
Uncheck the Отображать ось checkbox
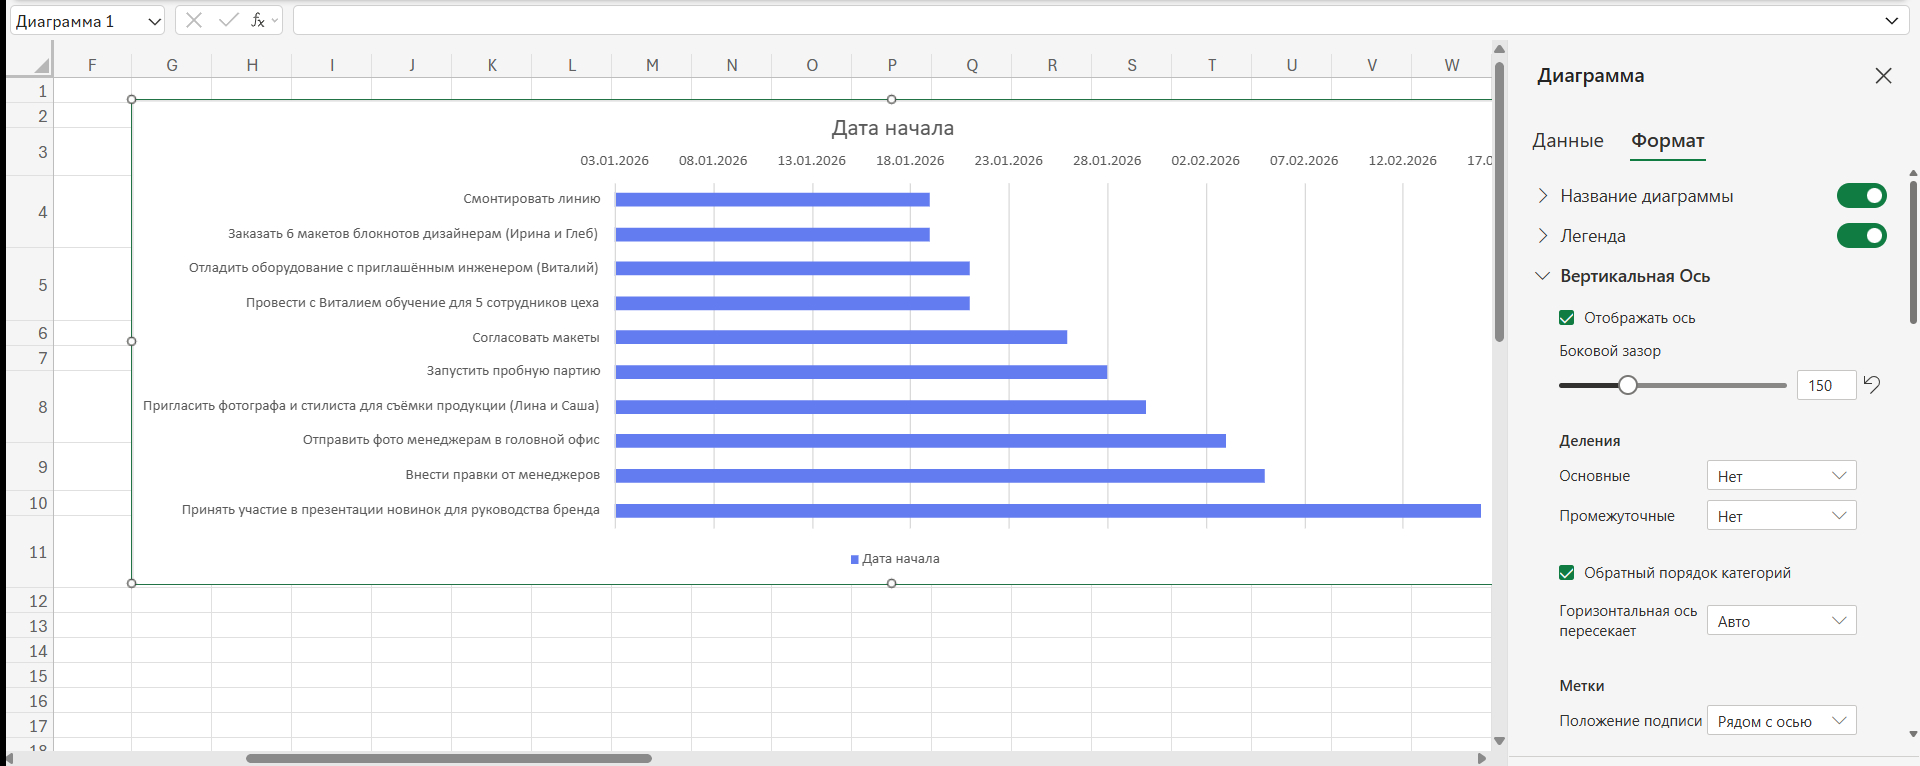pyautogui.click(x=1567, y=318)
